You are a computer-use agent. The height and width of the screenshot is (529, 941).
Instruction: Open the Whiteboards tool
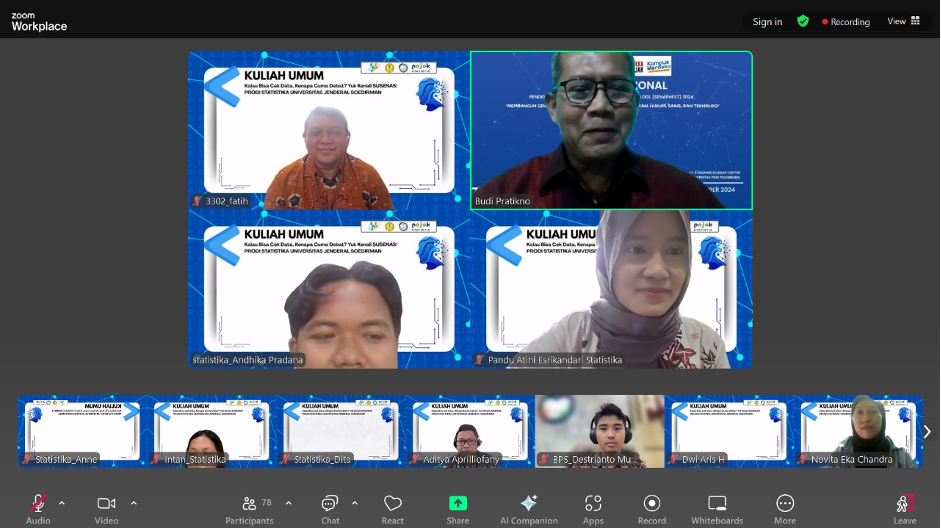click(717, 508)
